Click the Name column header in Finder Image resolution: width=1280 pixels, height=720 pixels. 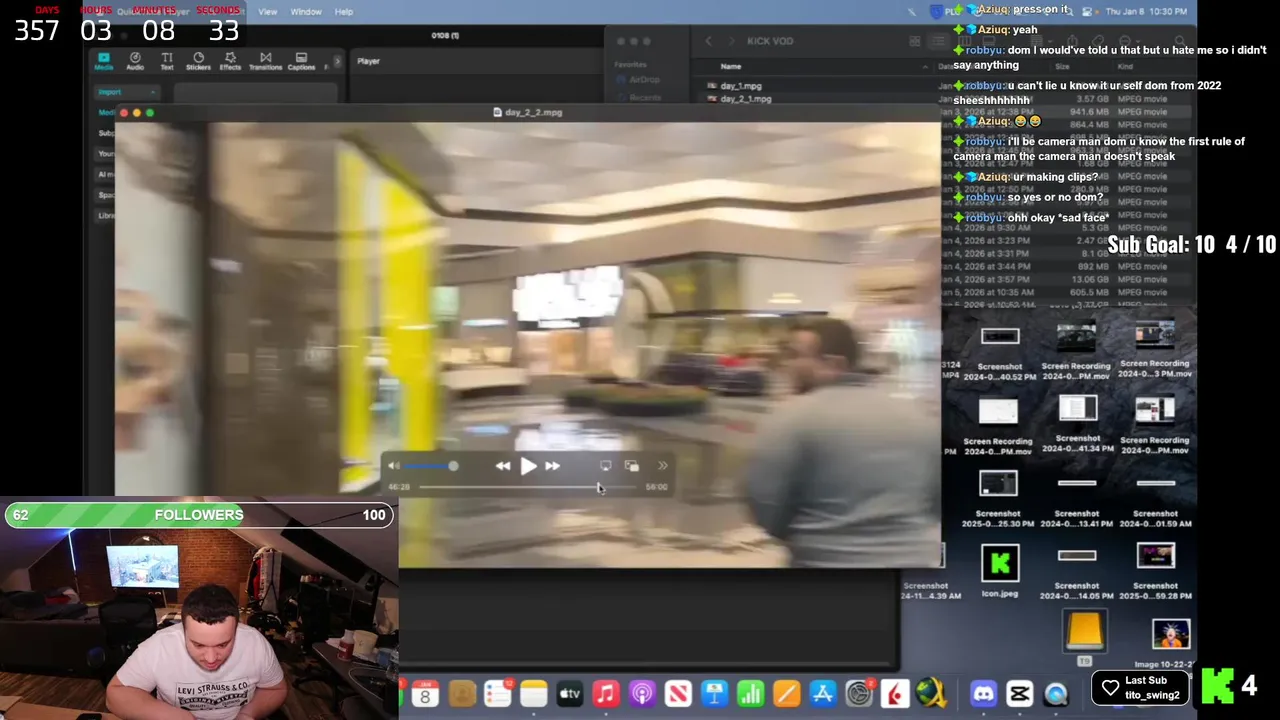pyautogui.click(x=731, y=67)
